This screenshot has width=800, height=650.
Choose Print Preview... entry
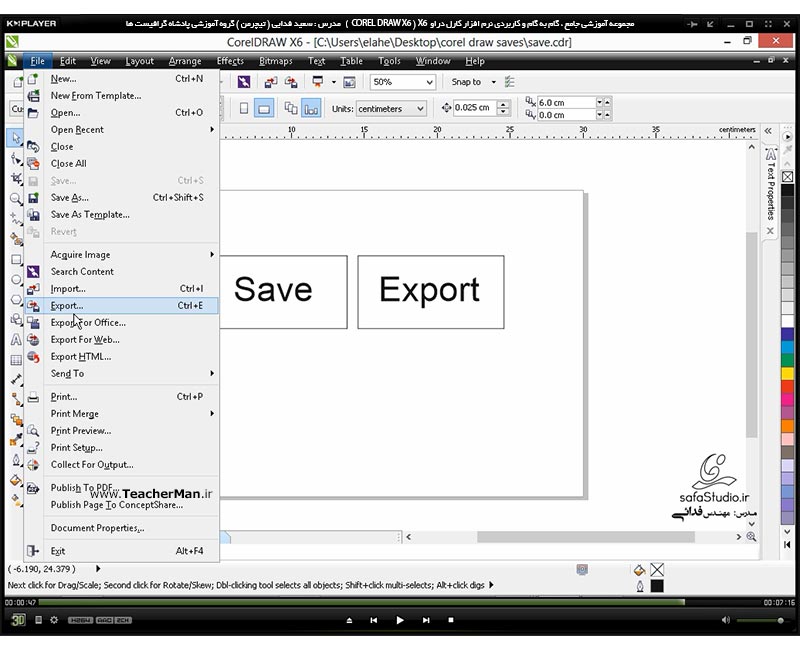click(x=121, y=431)
